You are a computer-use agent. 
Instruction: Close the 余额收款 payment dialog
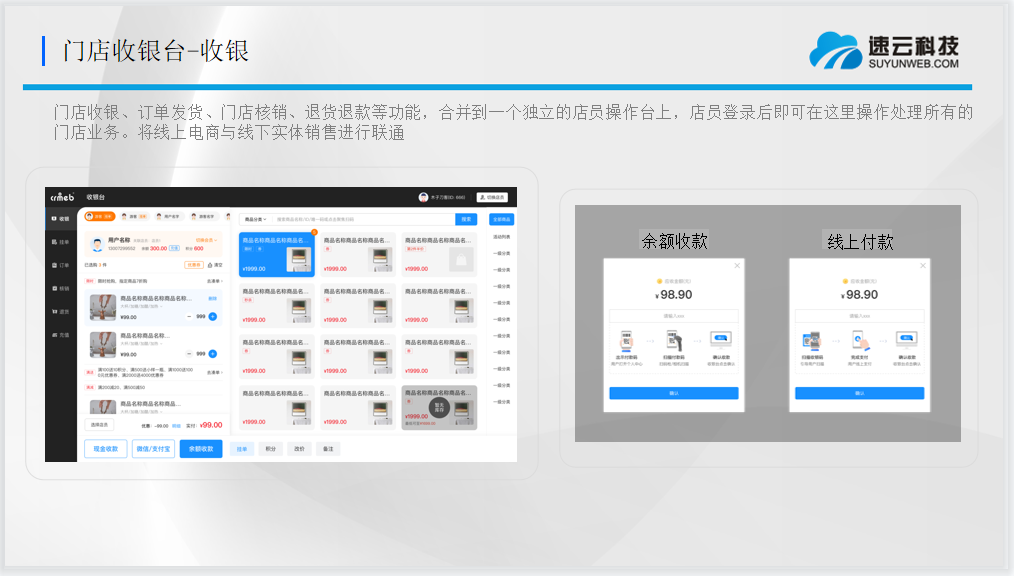737,266
